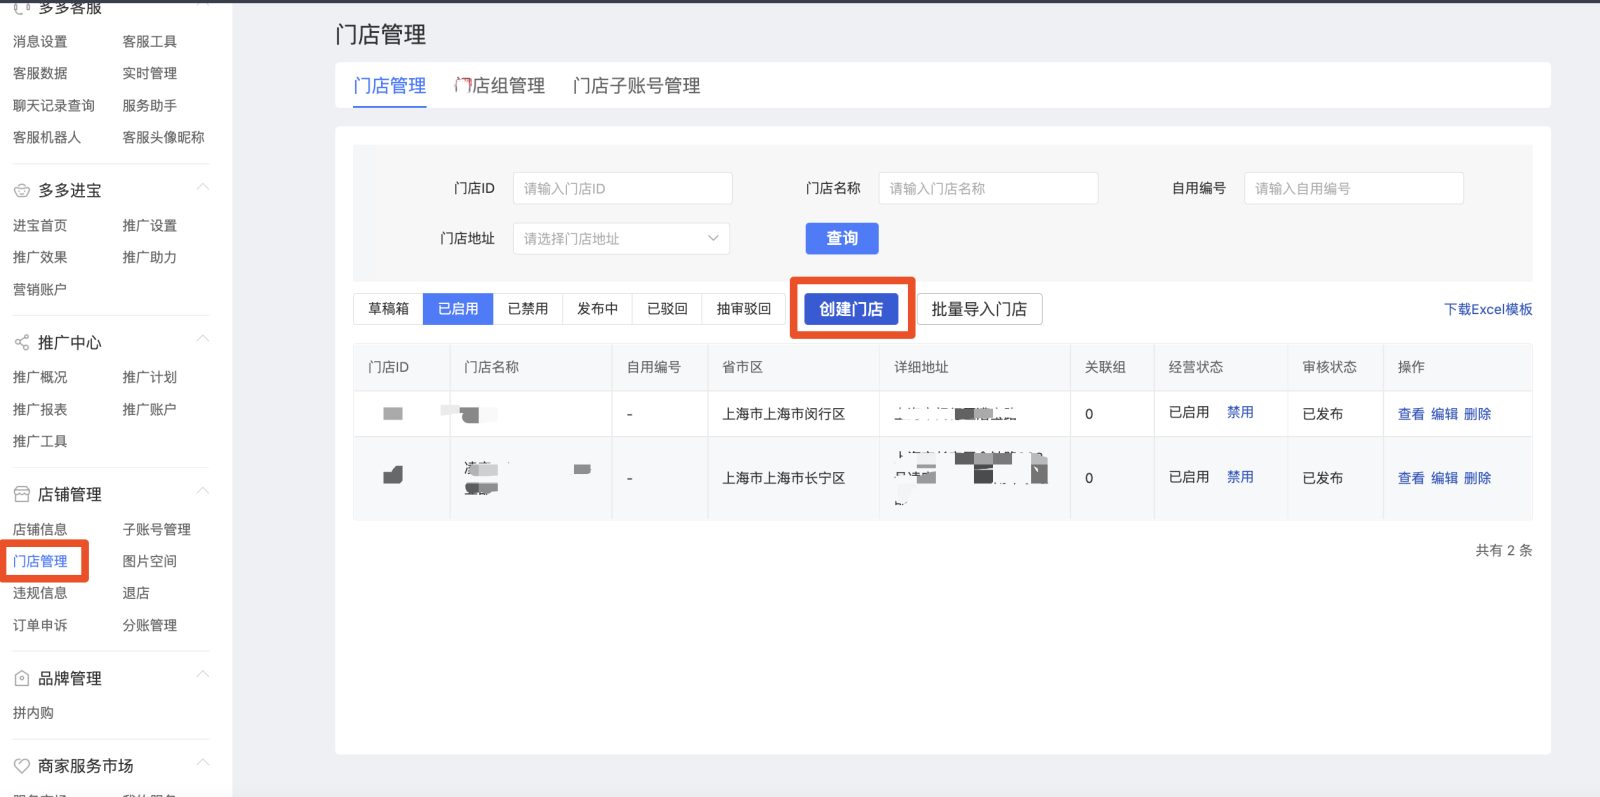Show stores with 发布中 status
The width and height of the screenshot is (1600, 797).
[597, 309]
